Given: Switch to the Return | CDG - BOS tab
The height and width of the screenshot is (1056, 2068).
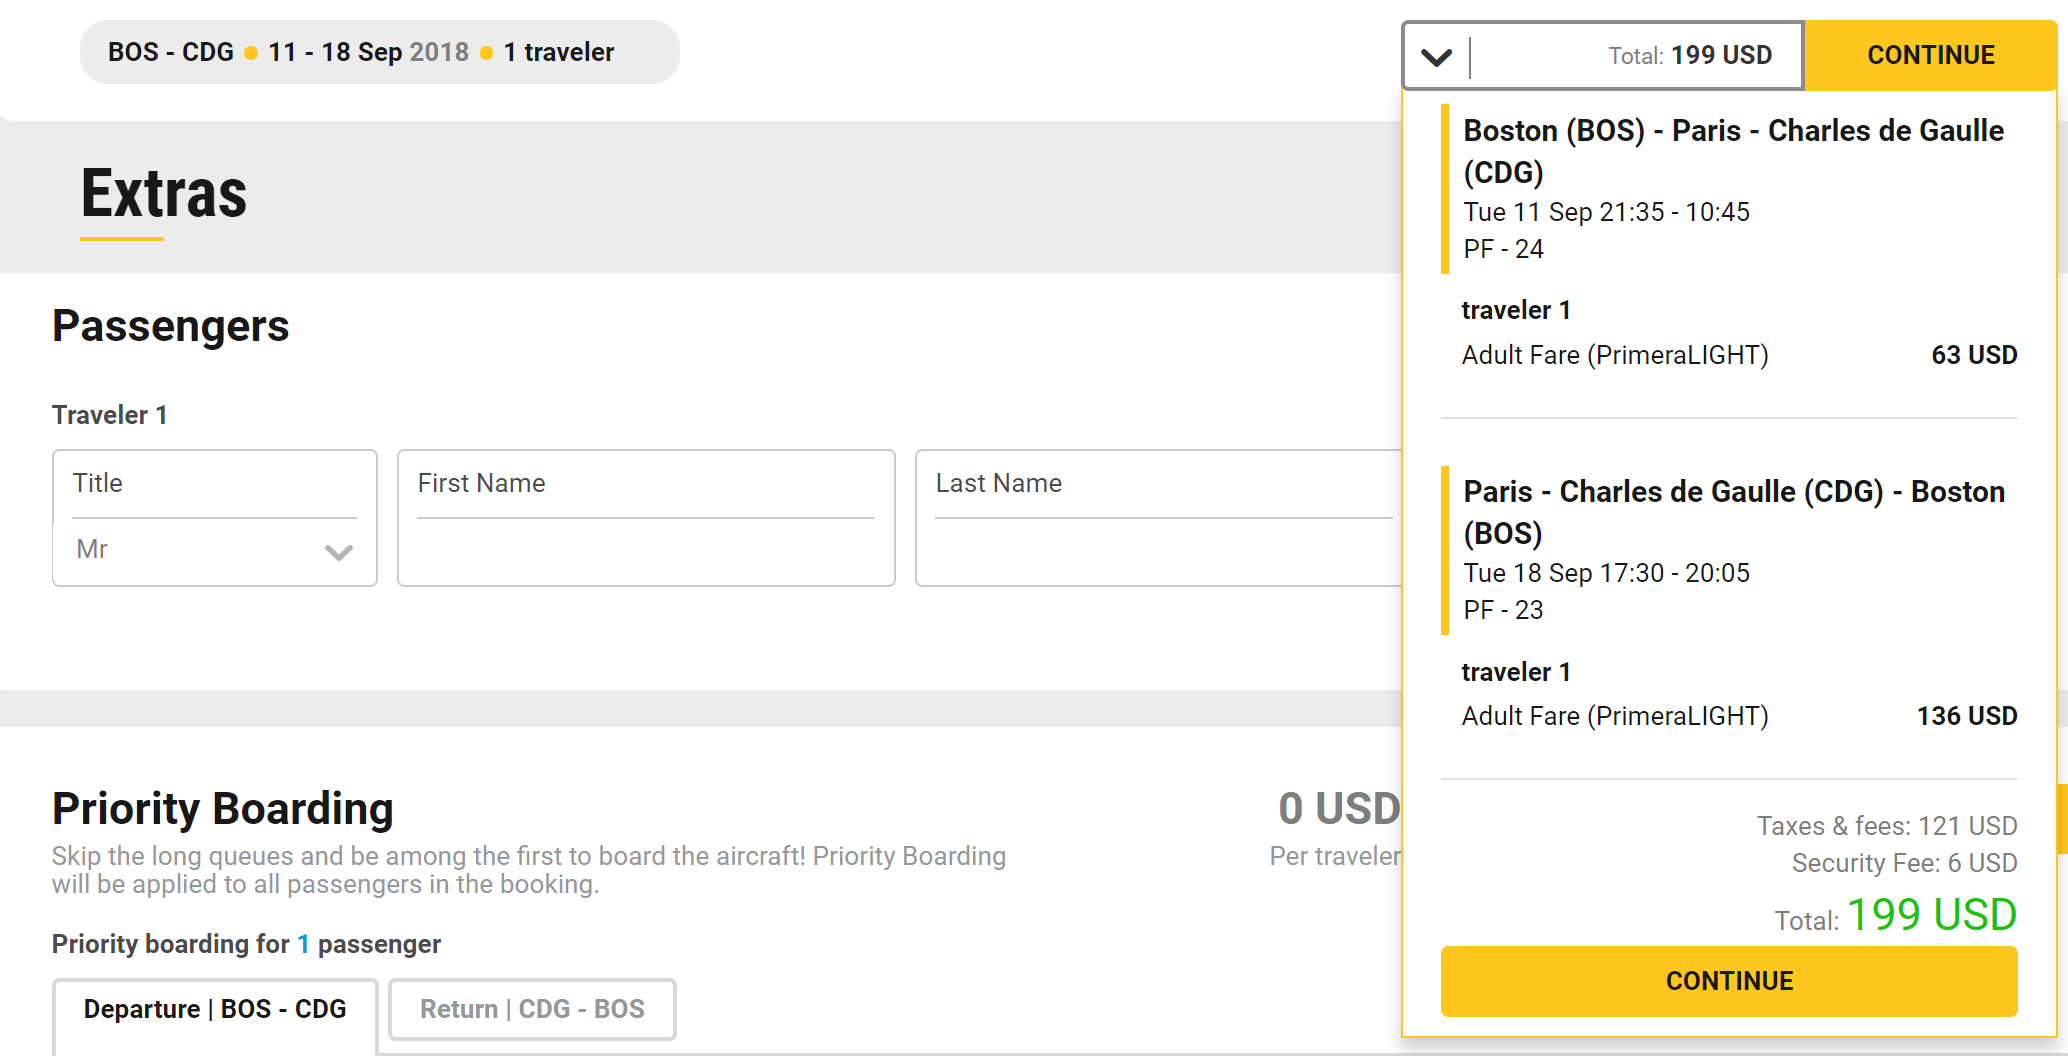Looking at the screenshot, I should [x=532, y=1009].
